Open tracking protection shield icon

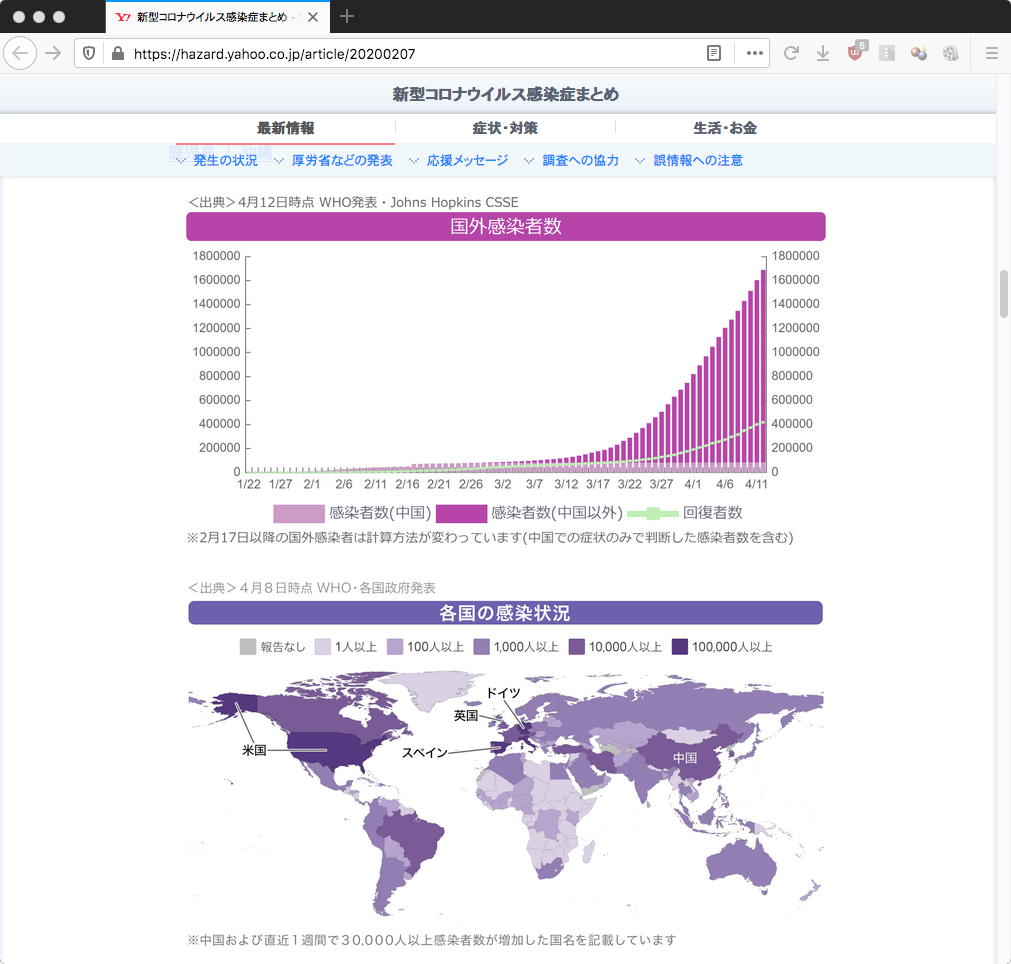(90, 53)
